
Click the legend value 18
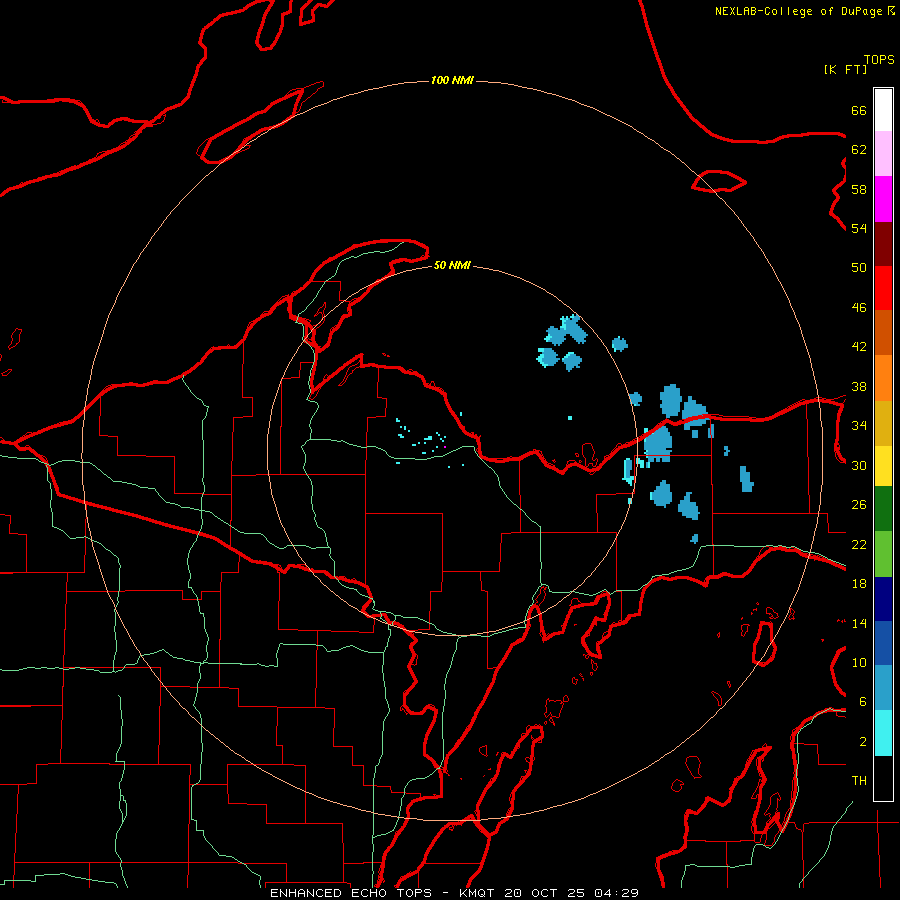pos(859,584)
